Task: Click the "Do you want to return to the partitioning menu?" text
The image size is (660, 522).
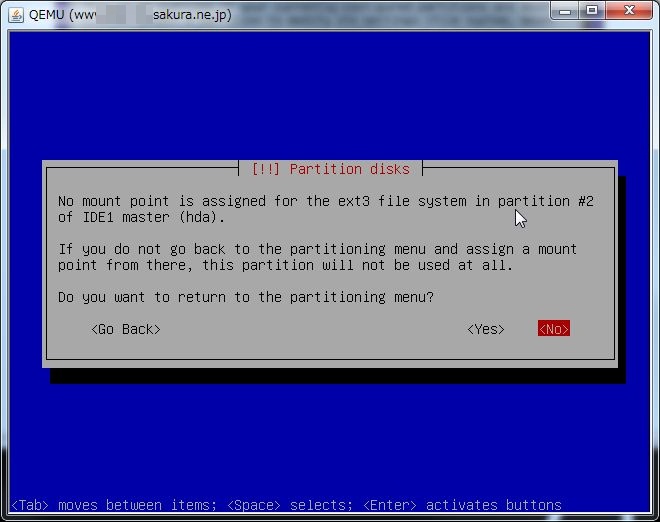Action: [246, 297]
